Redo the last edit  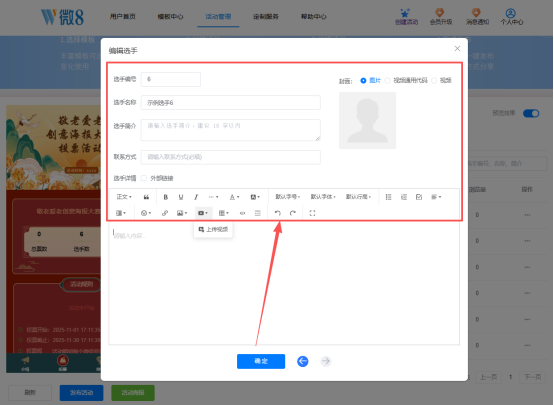tap(293, 213)
